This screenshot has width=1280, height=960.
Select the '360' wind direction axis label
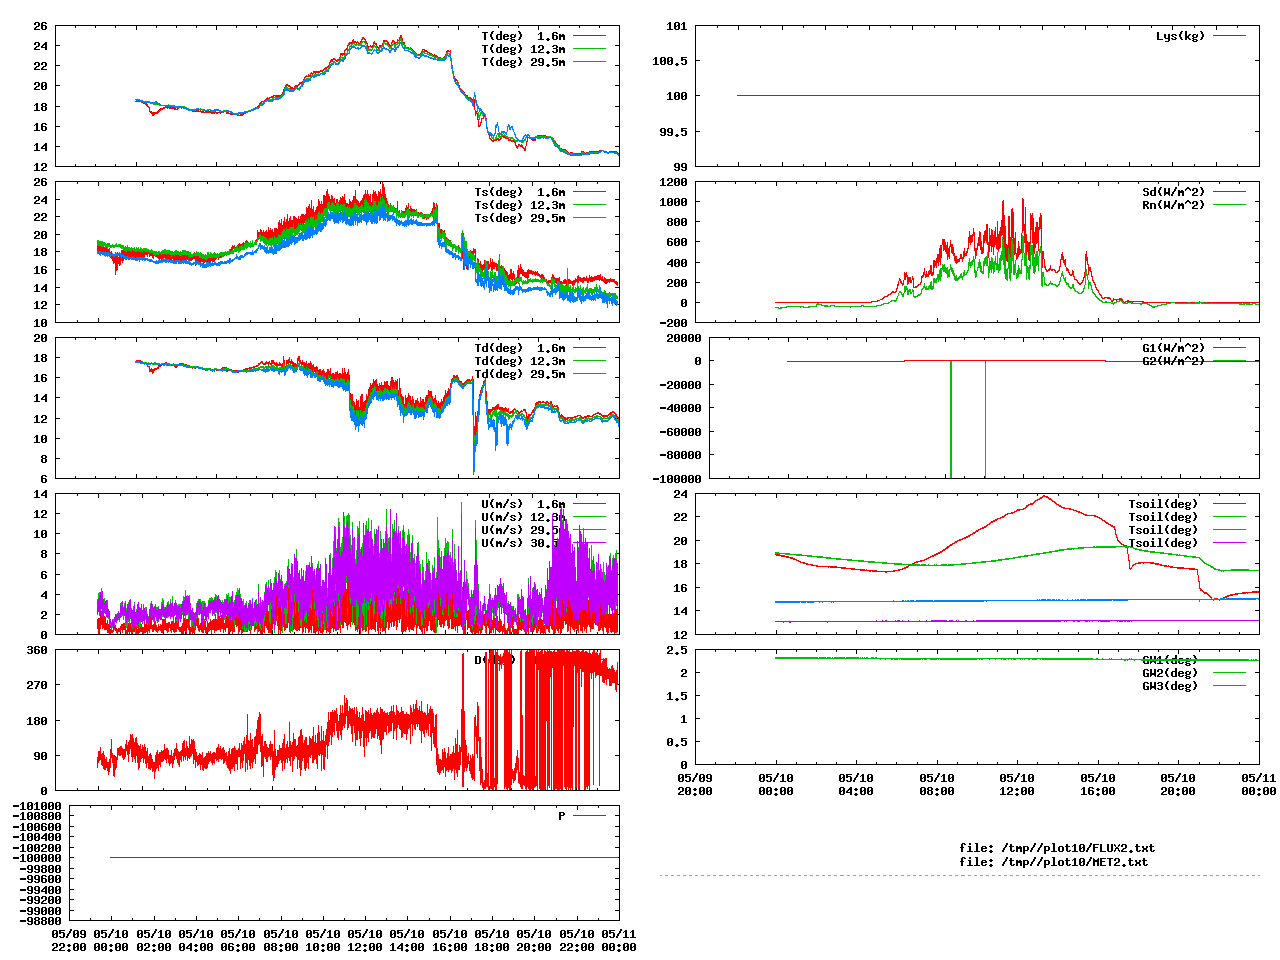click(x=37, y=650)
